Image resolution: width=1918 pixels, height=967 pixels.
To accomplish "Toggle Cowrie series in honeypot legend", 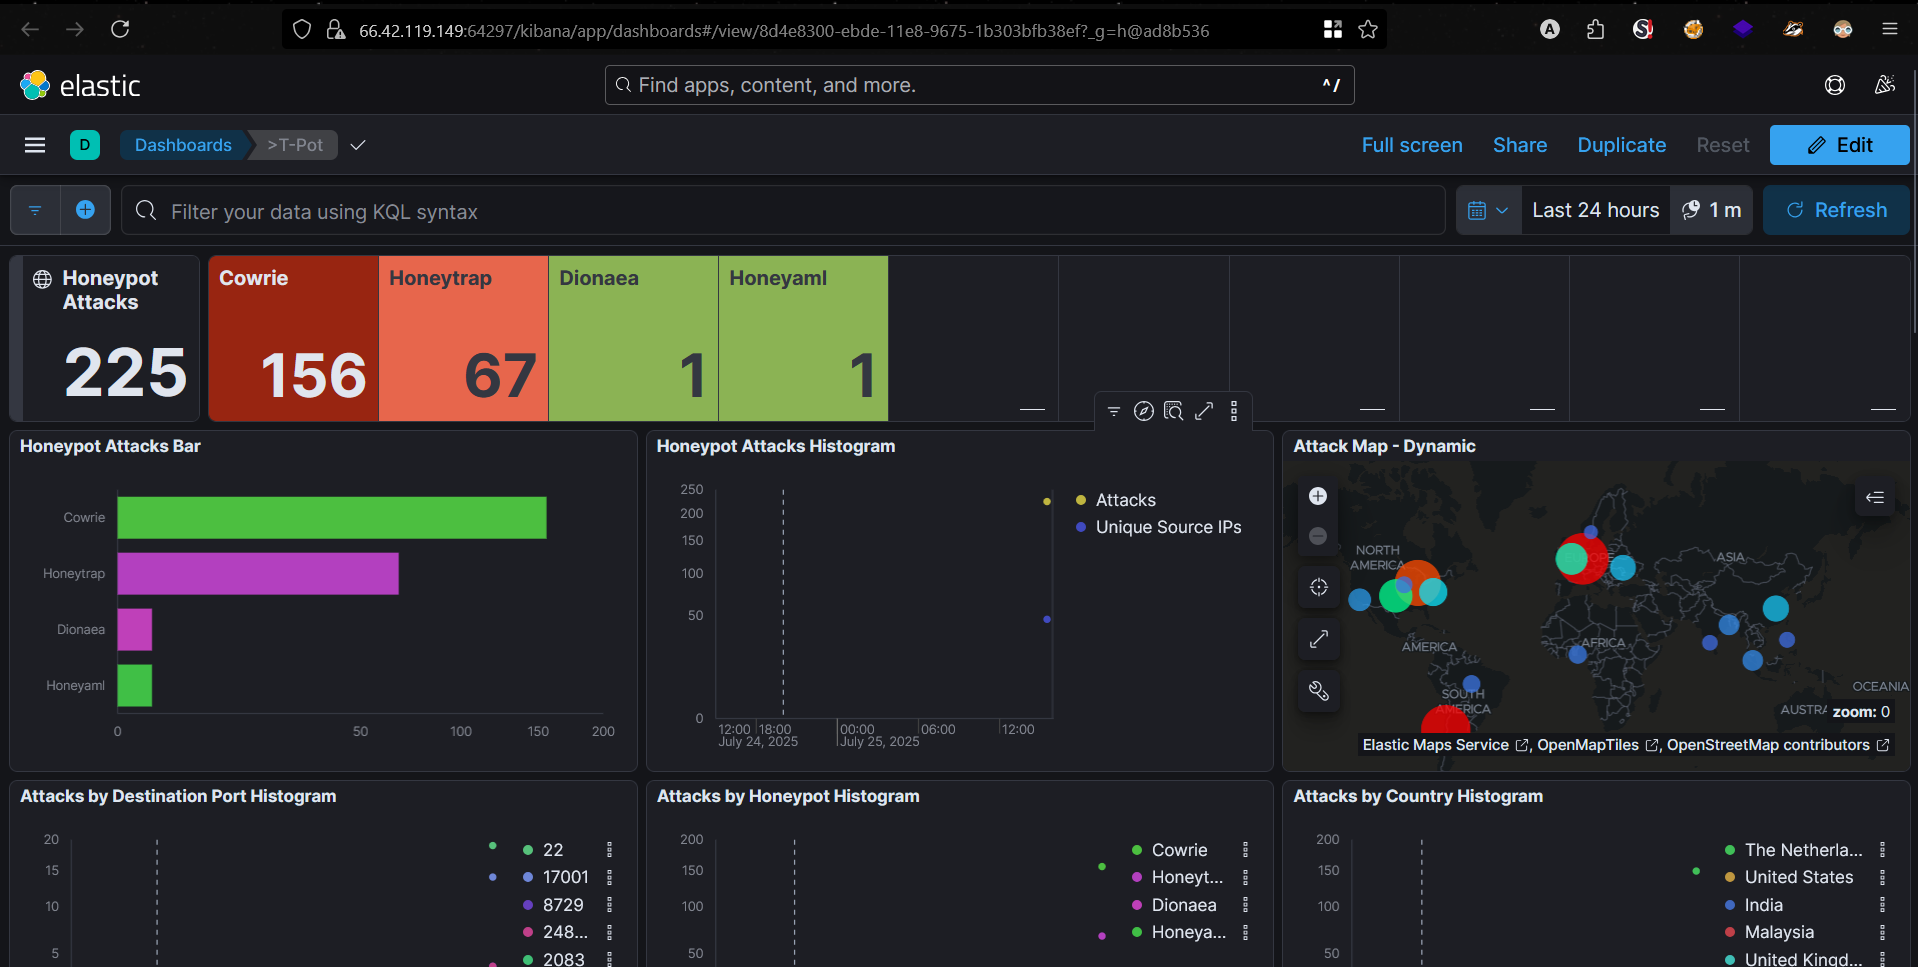I will (x=1179, y=850).
